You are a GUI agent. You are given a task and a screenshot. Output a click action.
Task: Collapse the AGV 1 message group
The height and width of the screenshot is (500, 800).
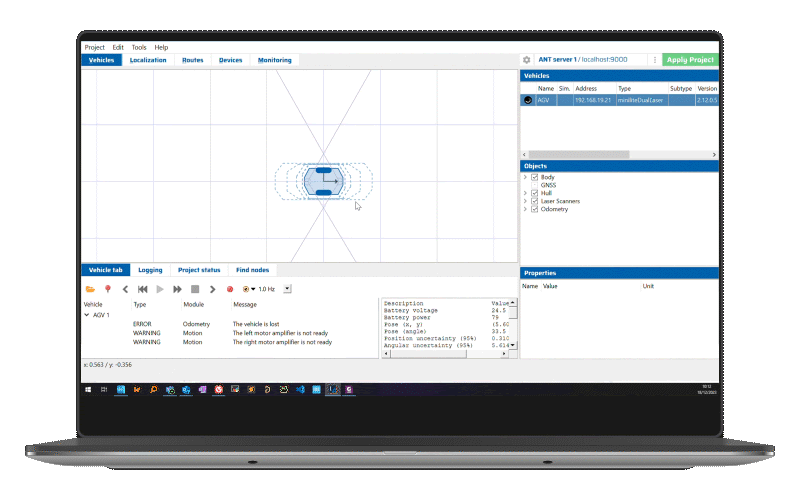click(x=87, y=315)
